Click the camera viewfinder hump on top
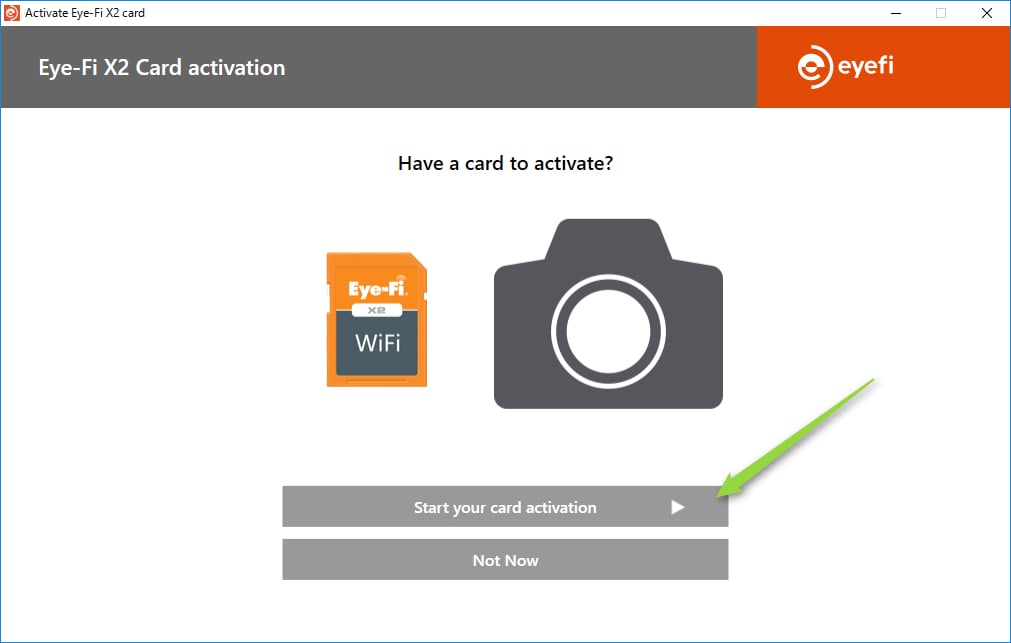 [x=608, y=239]
